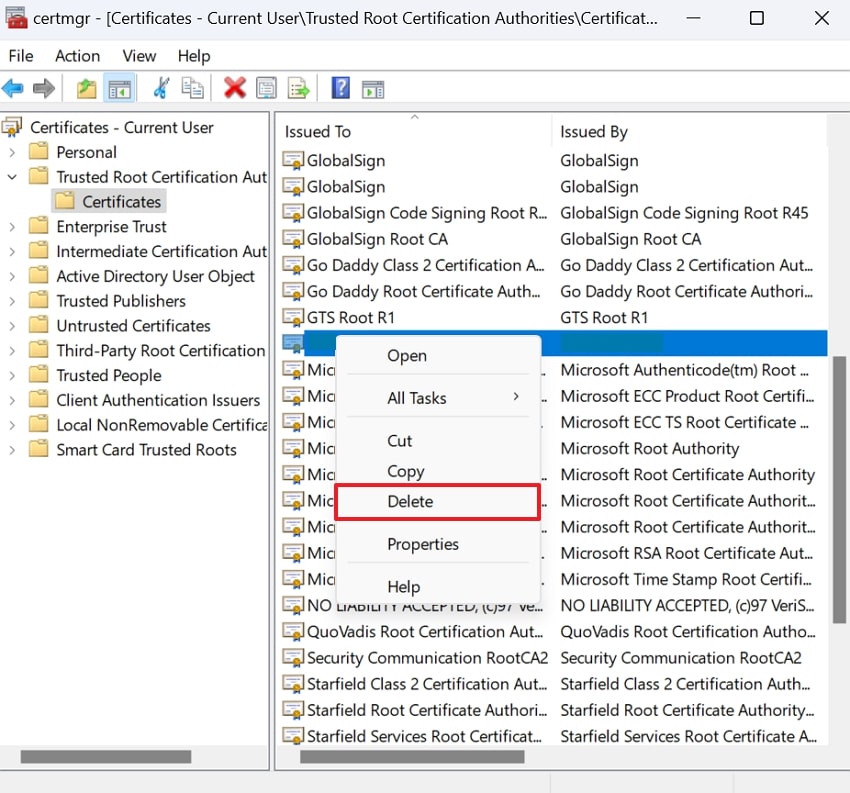Click the Export List toolbar icon
This screenshot has height=793, width=850.
pyautogui.click(x=298, y=88)
